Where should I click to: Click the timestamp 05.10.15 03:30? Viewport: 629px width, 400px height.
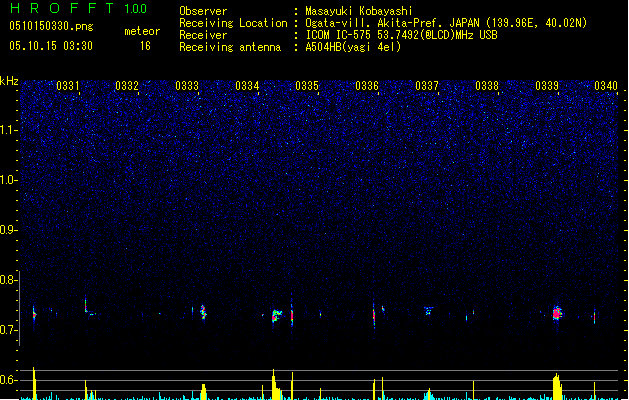[51, 45]
